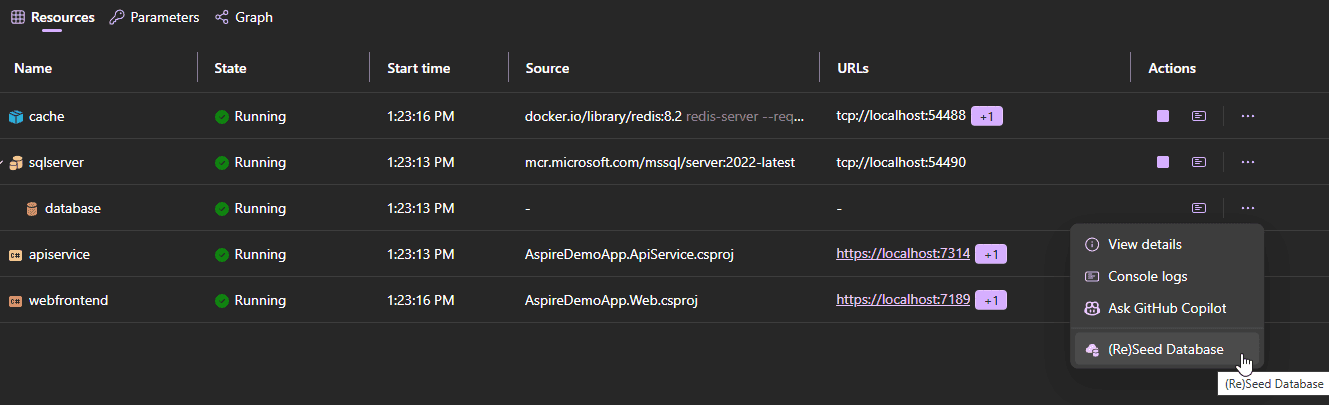Open the https://localhost:7314 link
1329x405 pixels.
click(903, 254)
